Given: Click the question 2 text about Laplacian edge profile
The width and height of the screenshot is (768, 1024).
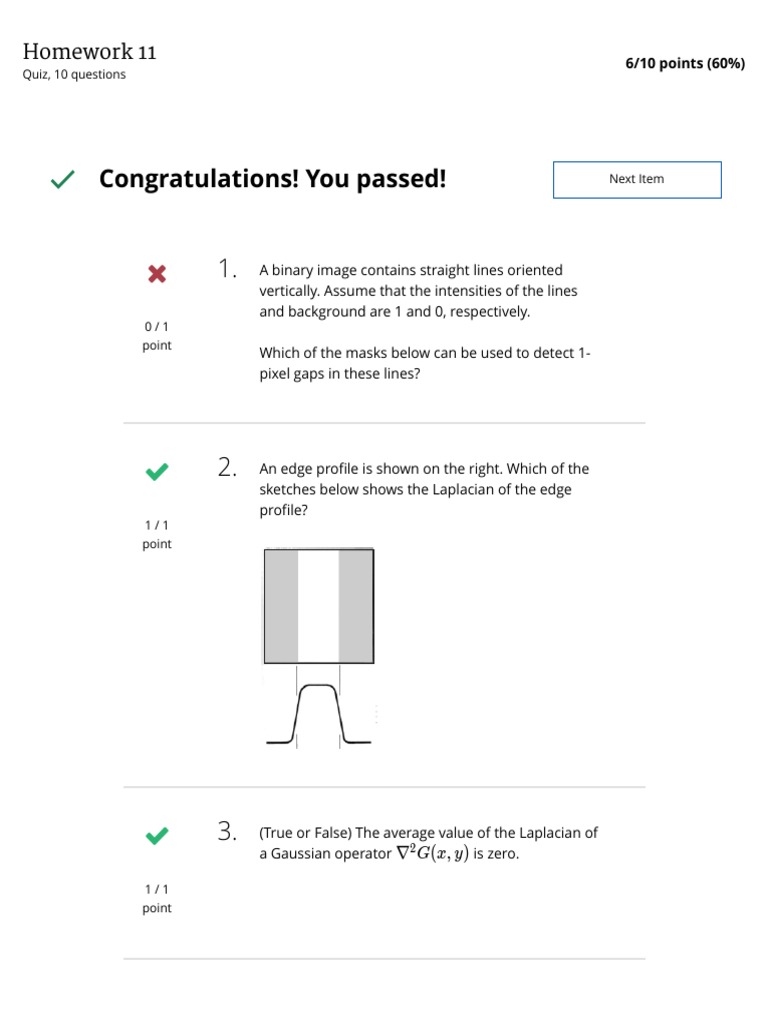Looking at the screenshot, I should (x=423, y=489).
